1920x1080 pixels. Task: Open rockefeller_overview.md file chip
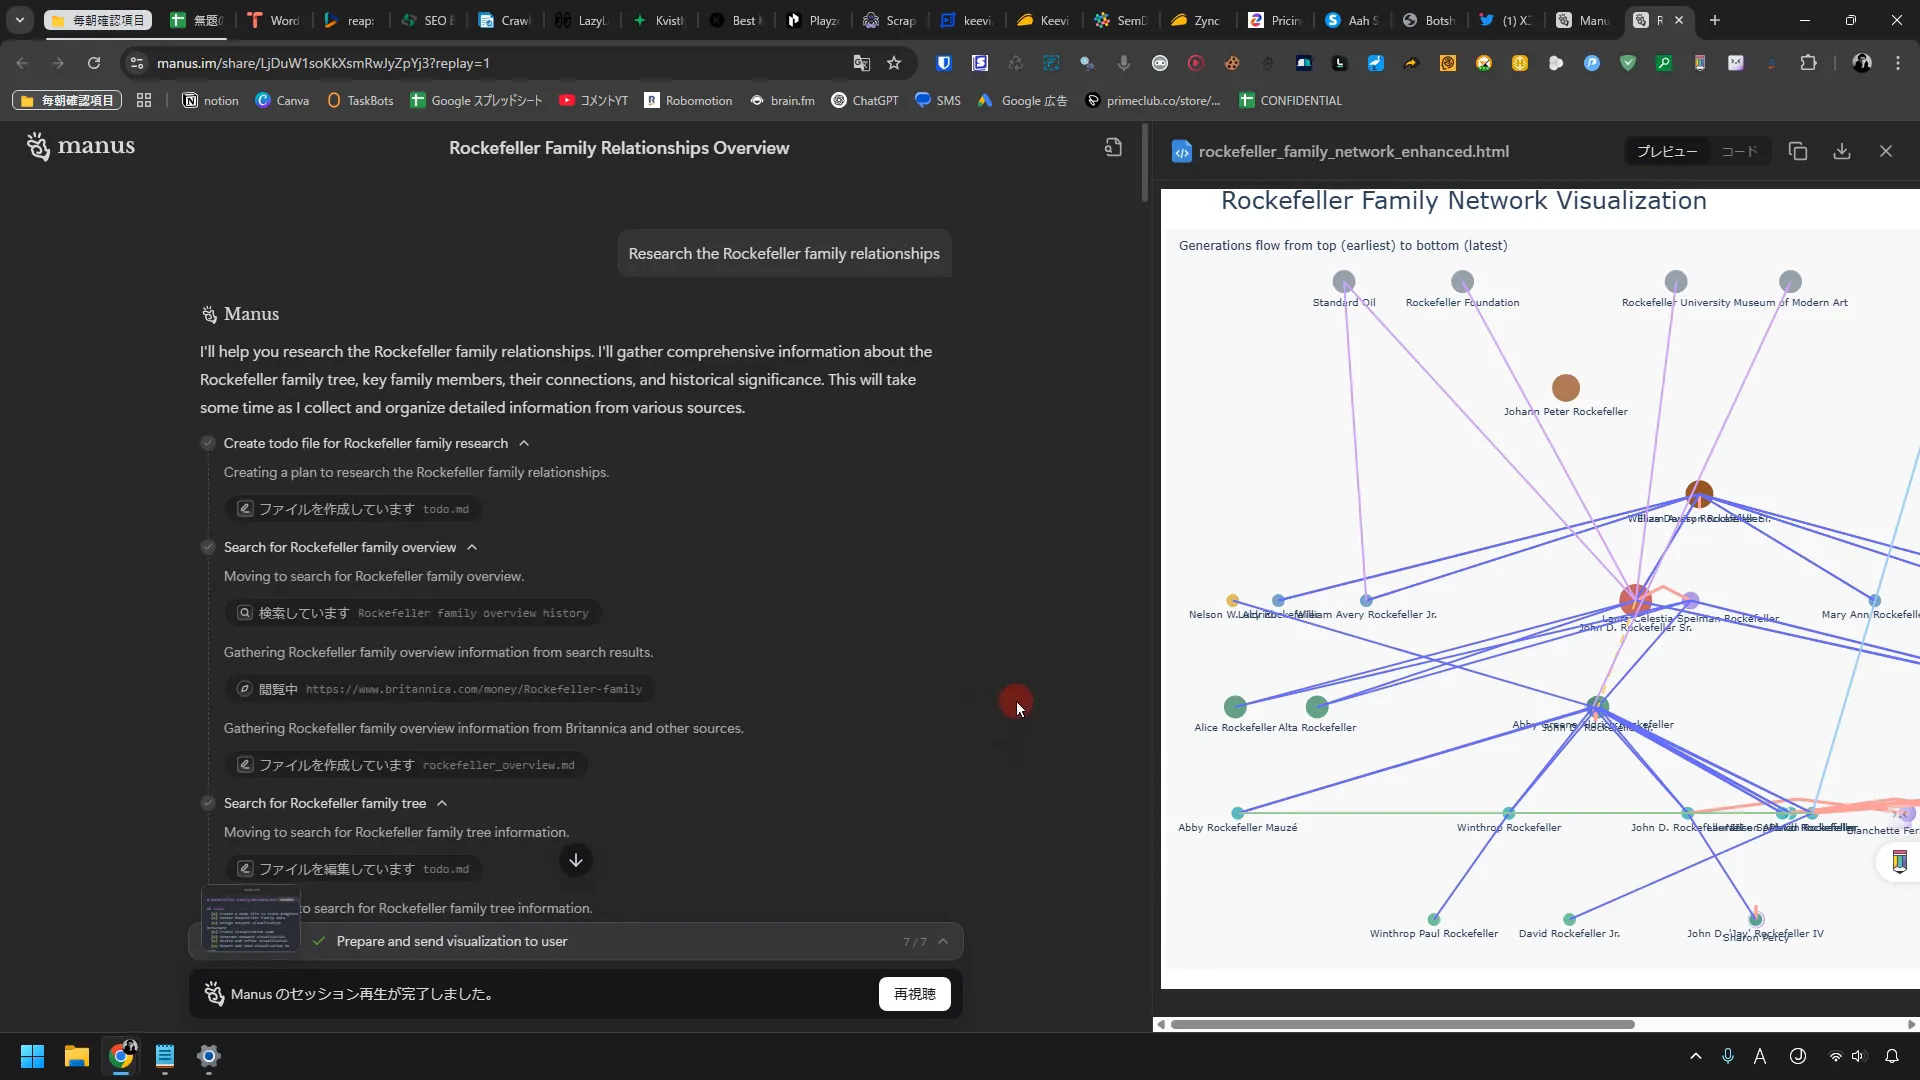point(406,765)
